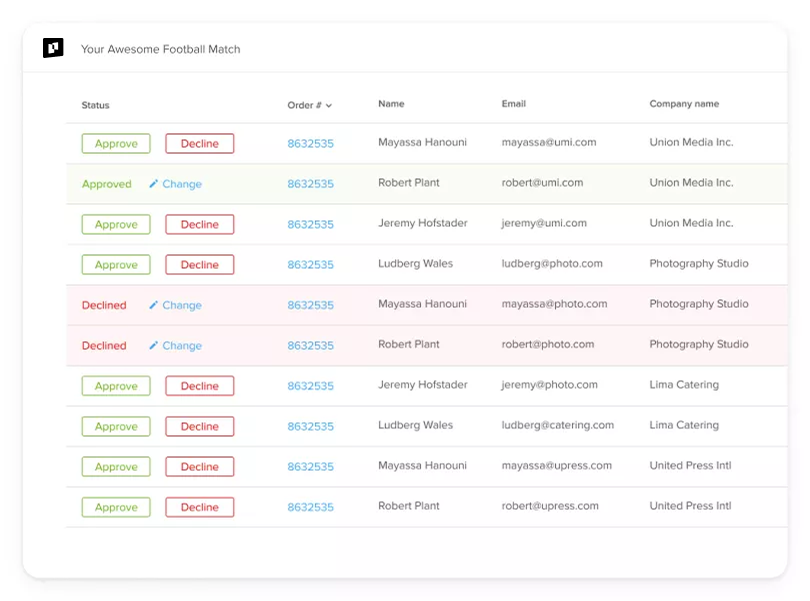This screenshot has width=810, height=601.
Task: Approve the order for ludberg@photo.com
Action: pos(116,265)
